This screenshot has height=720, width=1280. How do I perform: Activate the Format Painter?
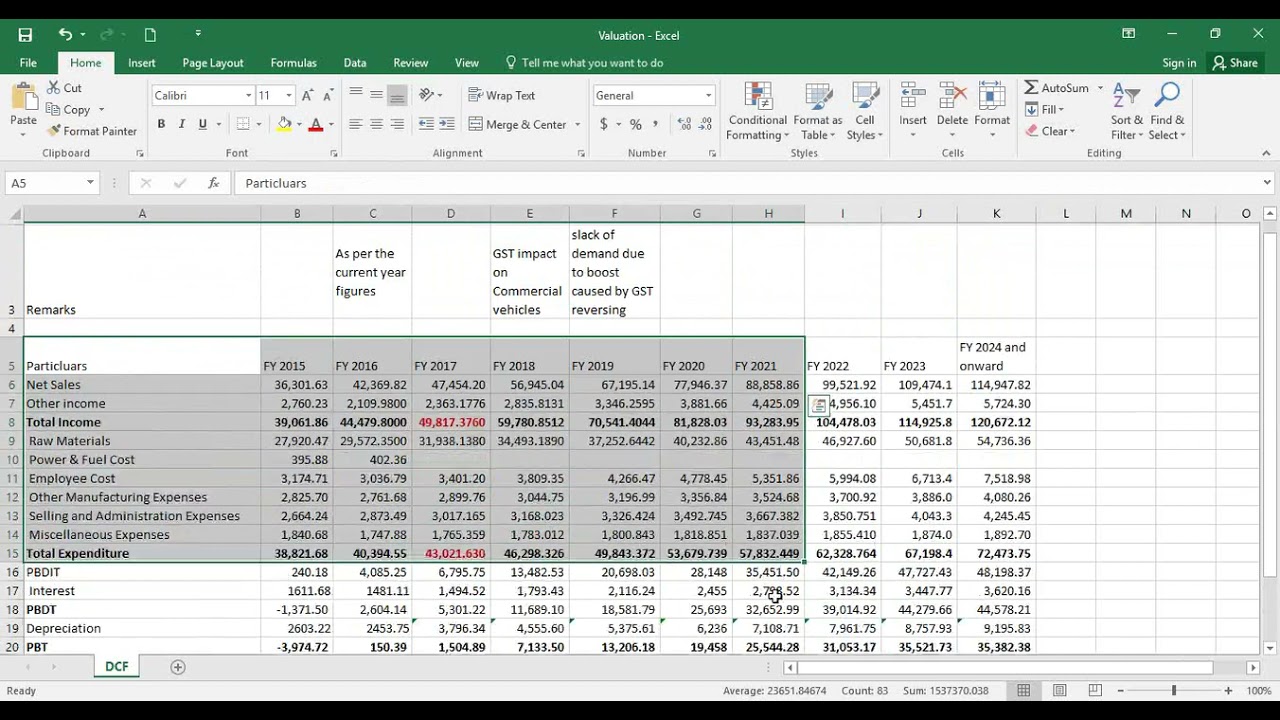pos(92,131)
